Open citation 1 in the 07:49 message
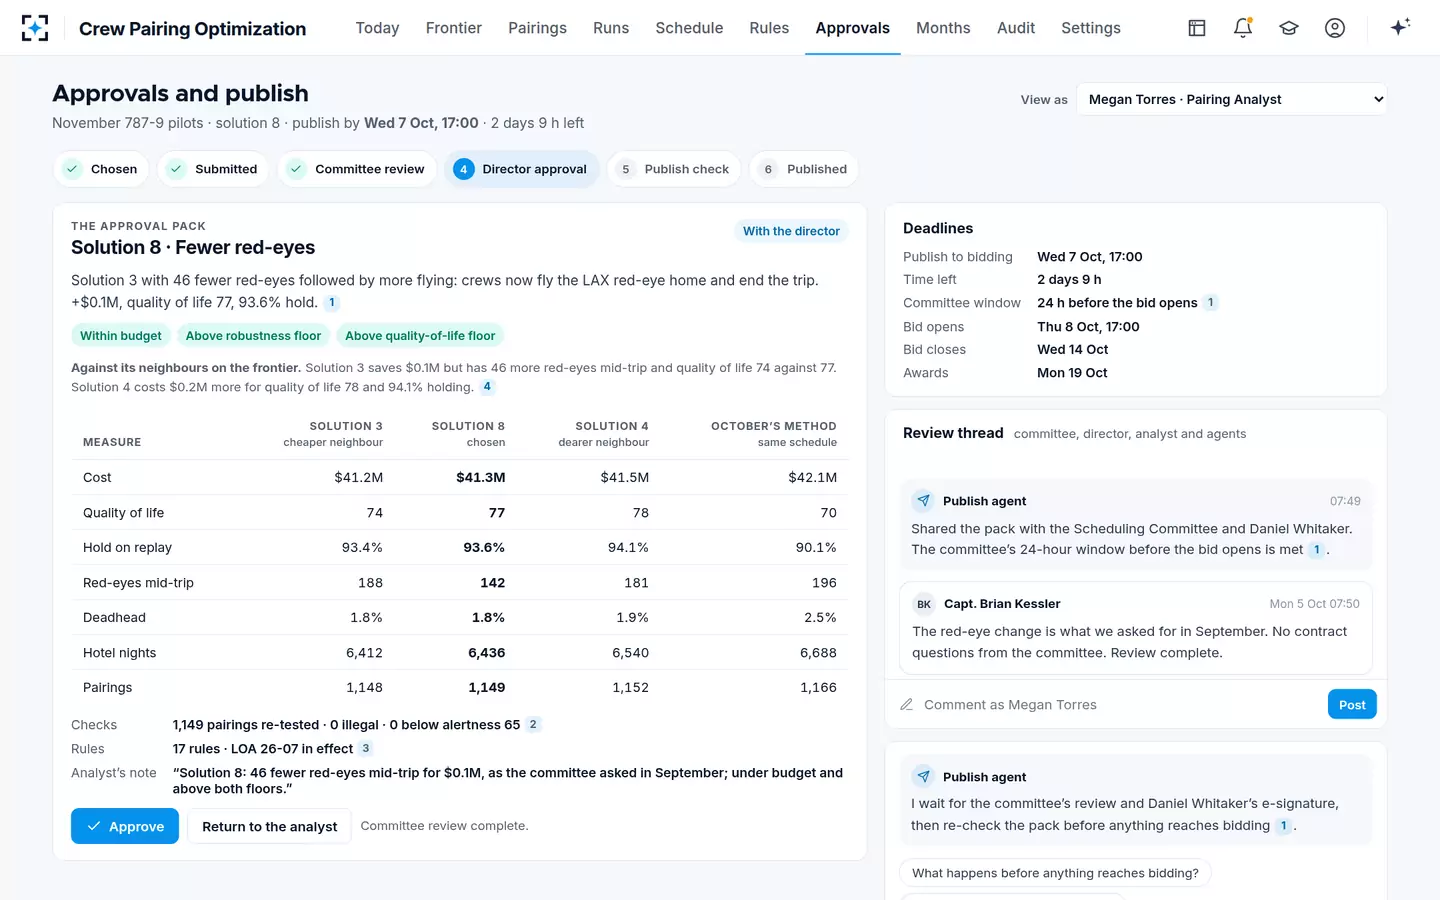Viewport: 1440px width, 900px height. click(1317, 550)
